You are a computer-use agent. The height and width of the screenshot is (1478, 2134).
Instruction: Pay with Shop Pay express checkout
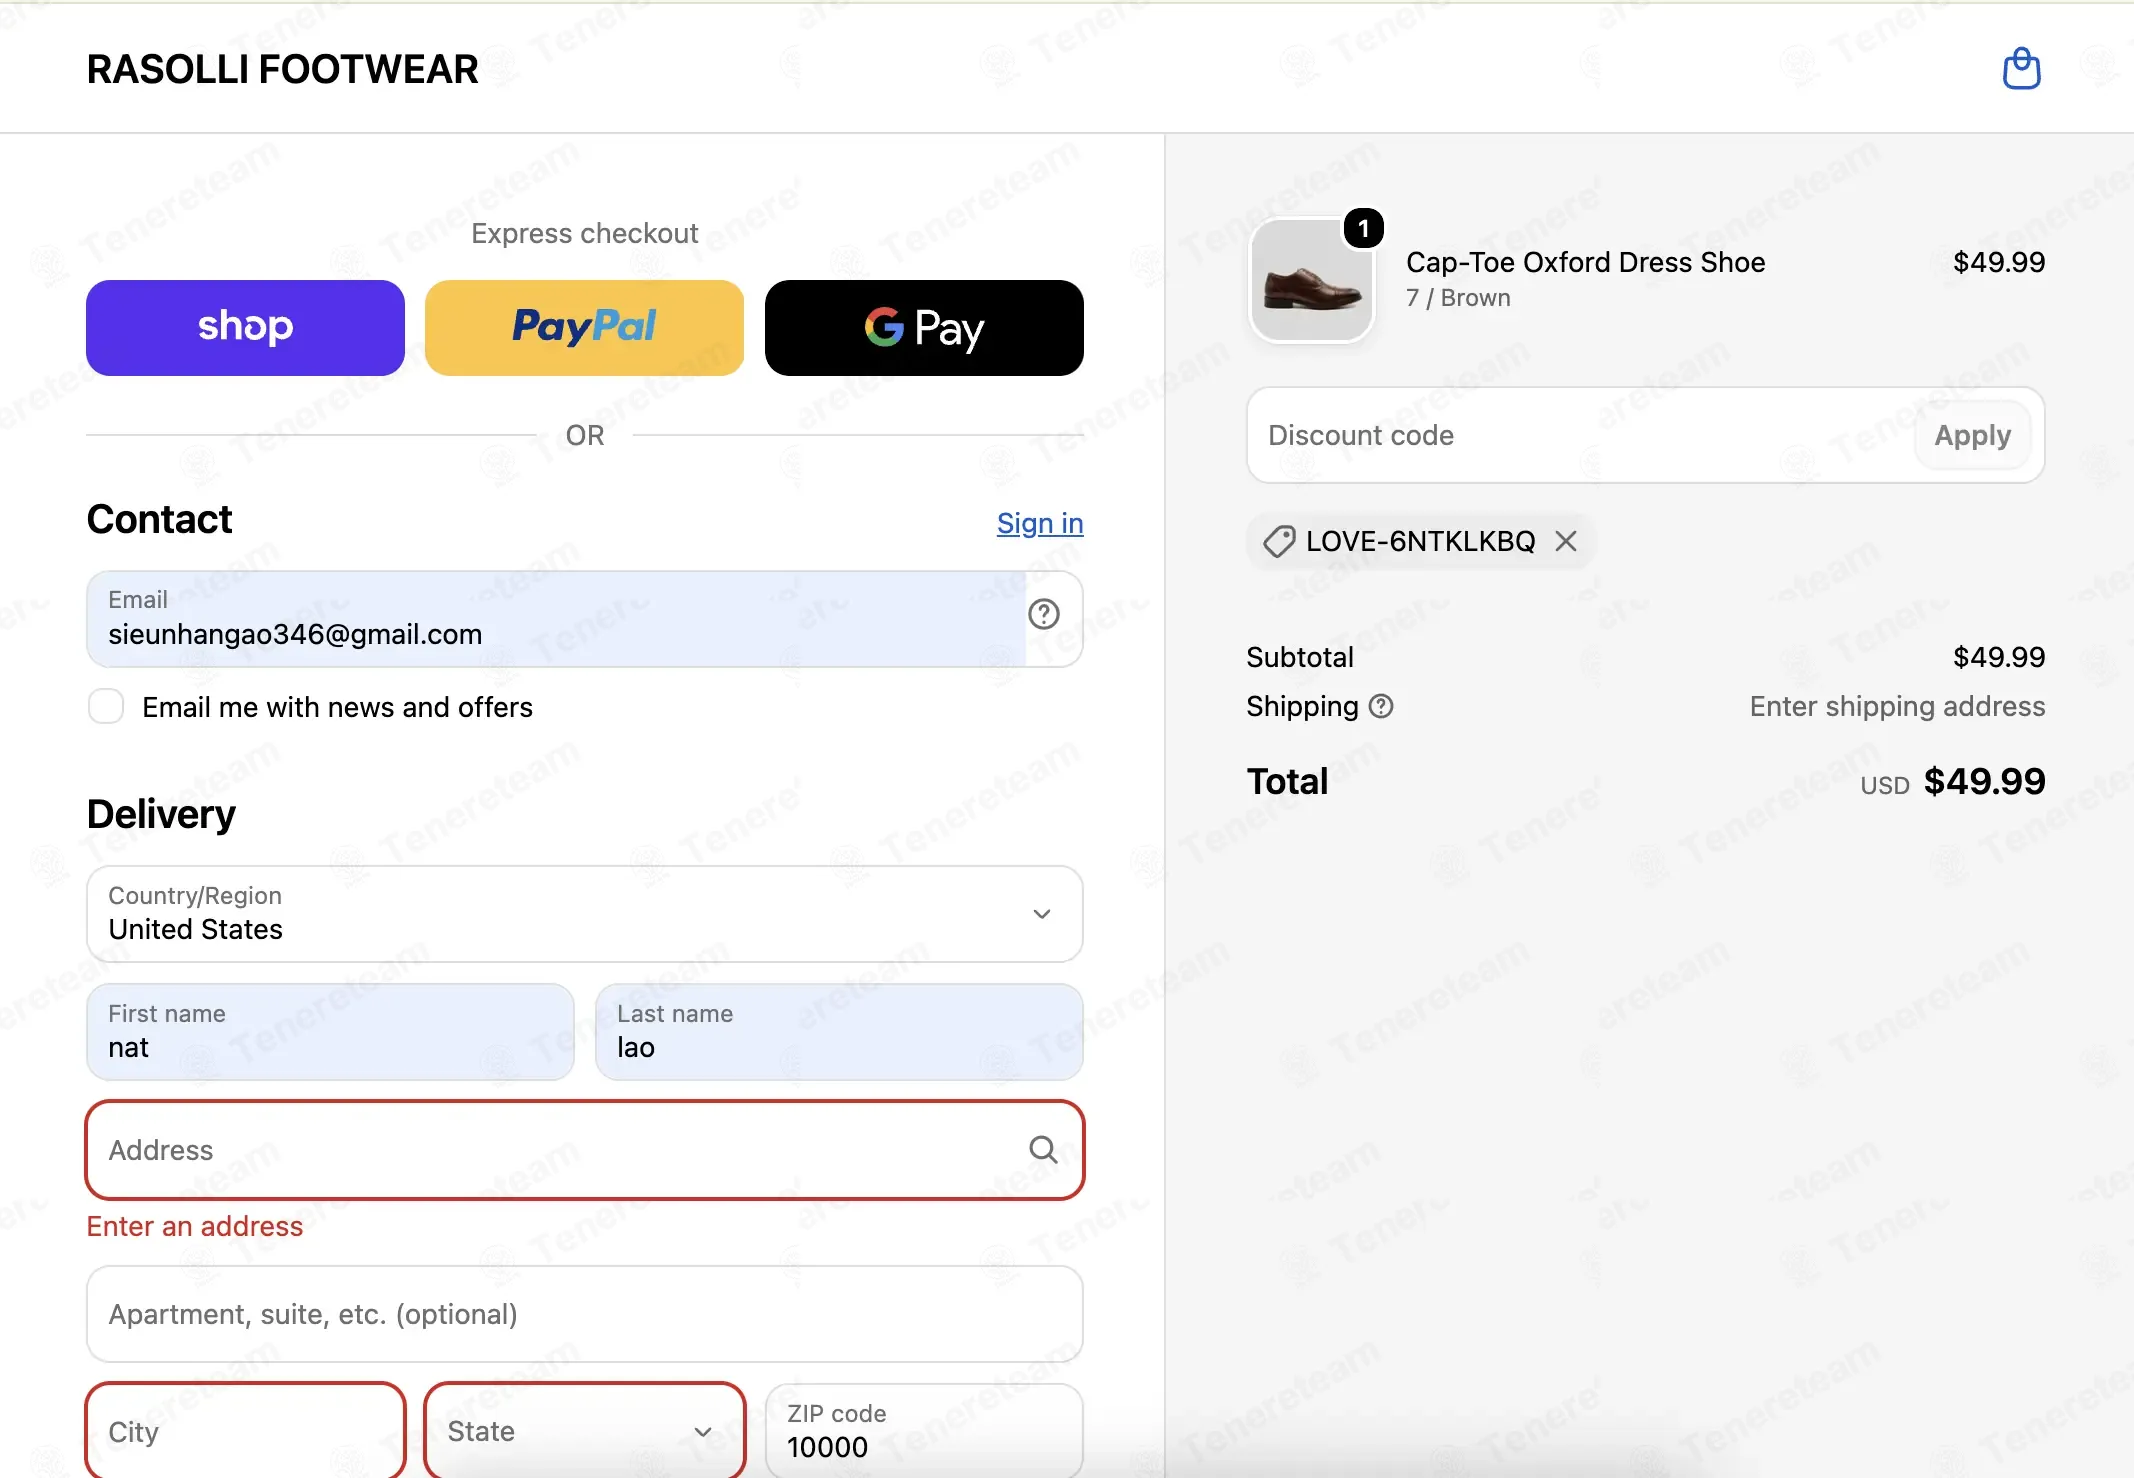click(x=245, y=328)
